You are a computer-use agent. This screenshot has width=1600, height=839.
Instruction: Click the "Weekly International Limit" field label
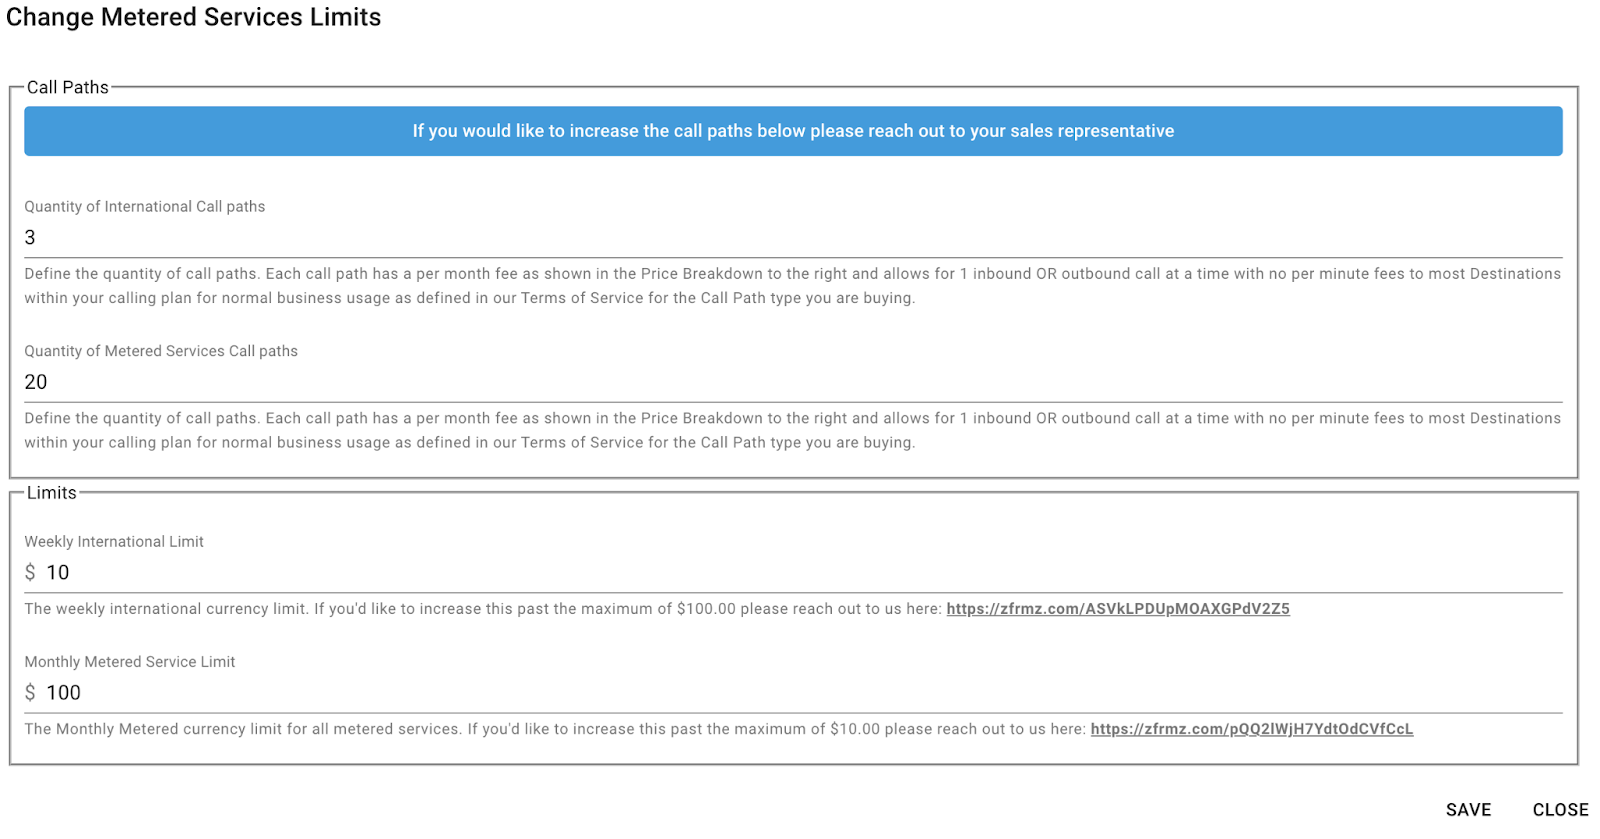(114, 542)
